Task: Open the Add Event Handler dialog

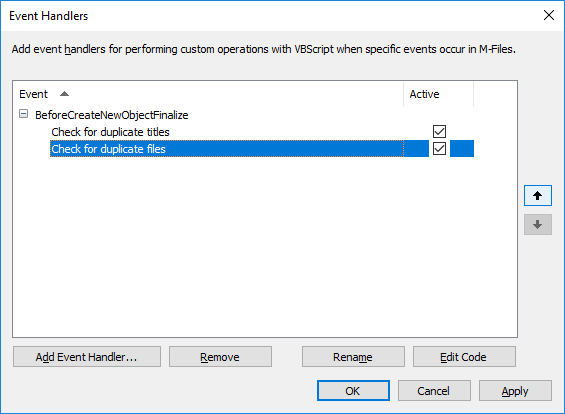Action: pos(87,357)
